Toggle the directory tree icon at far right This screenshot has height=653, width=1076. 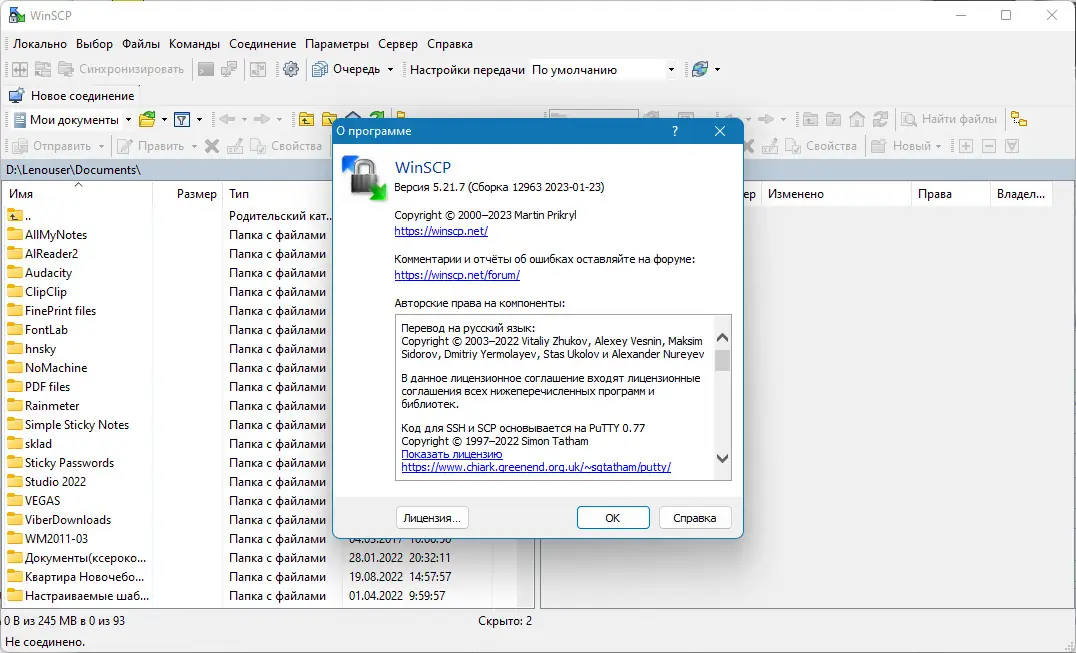pyautogui.click(x=1019, y=119)
